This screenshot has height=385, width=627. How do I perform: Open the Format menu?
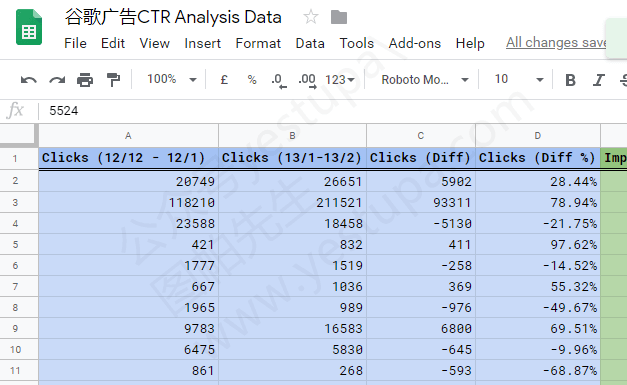pos(258,43)
